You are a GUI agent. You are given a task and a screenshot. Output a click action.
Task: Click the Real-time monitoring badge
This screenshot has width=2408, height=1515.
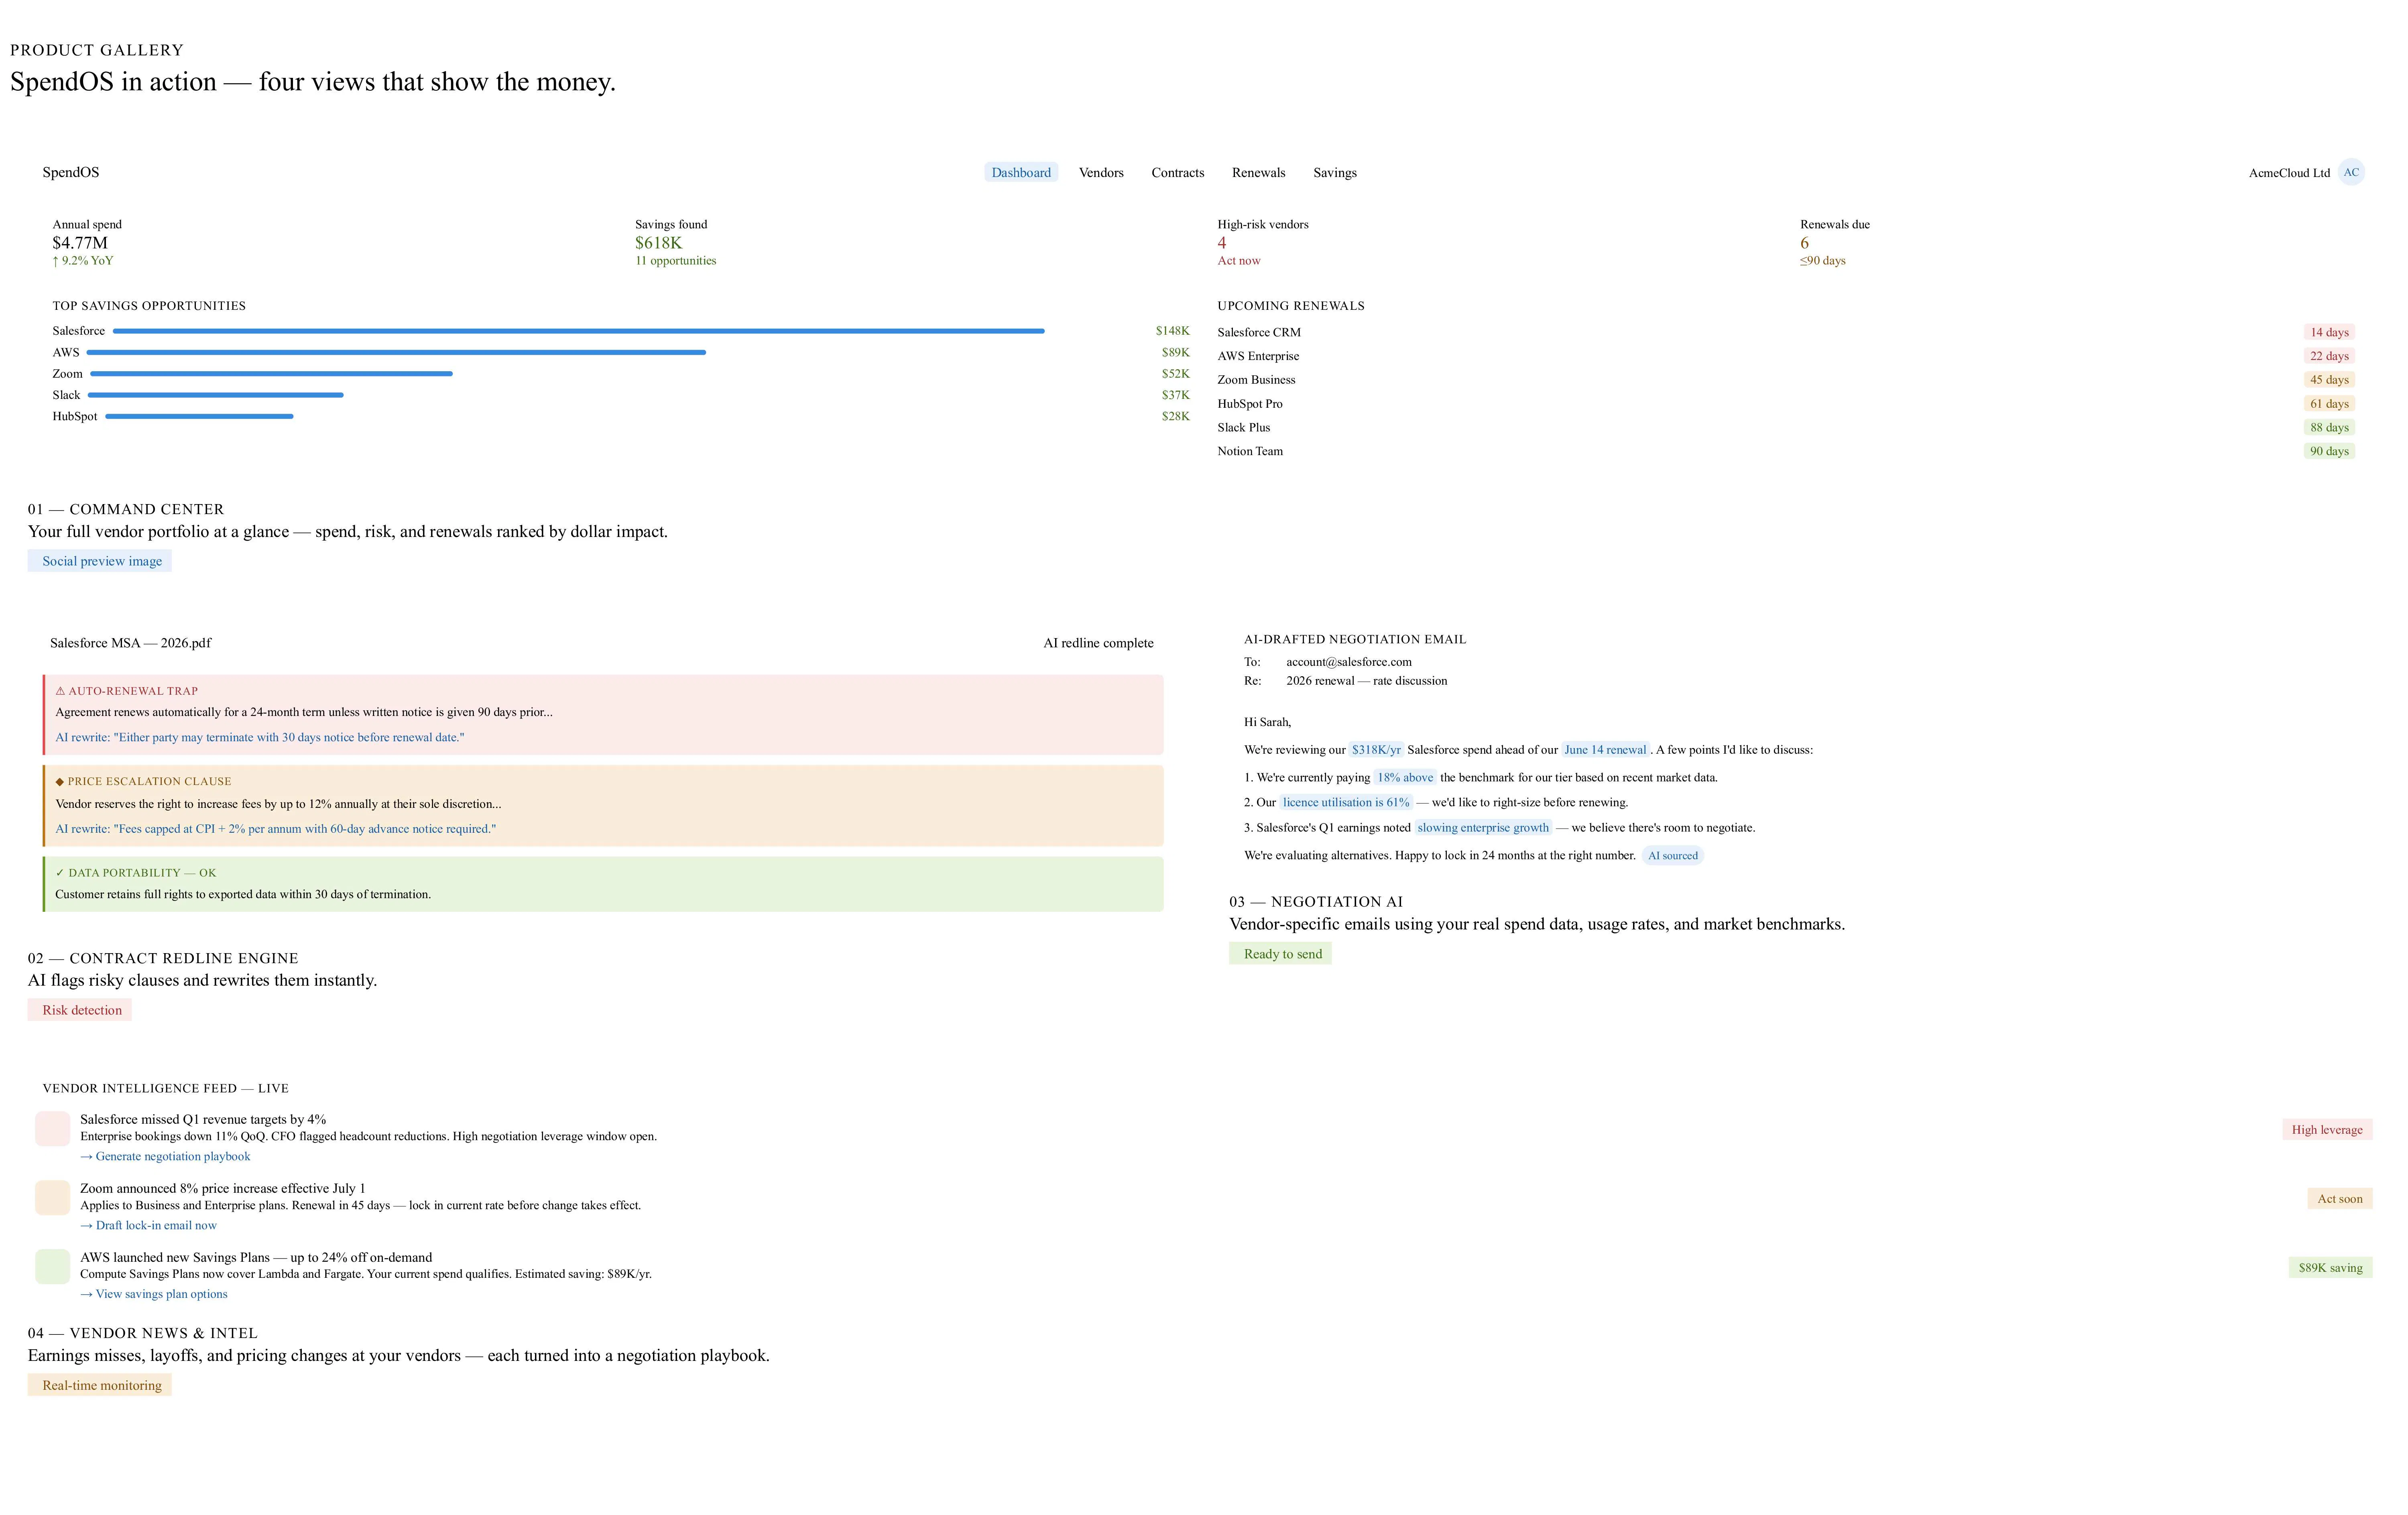tap(100, 1385)
